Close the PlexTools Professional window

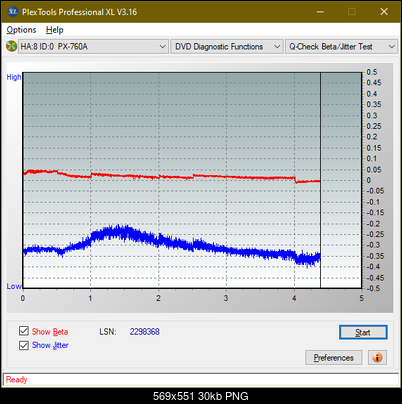[x=384, y=12]
